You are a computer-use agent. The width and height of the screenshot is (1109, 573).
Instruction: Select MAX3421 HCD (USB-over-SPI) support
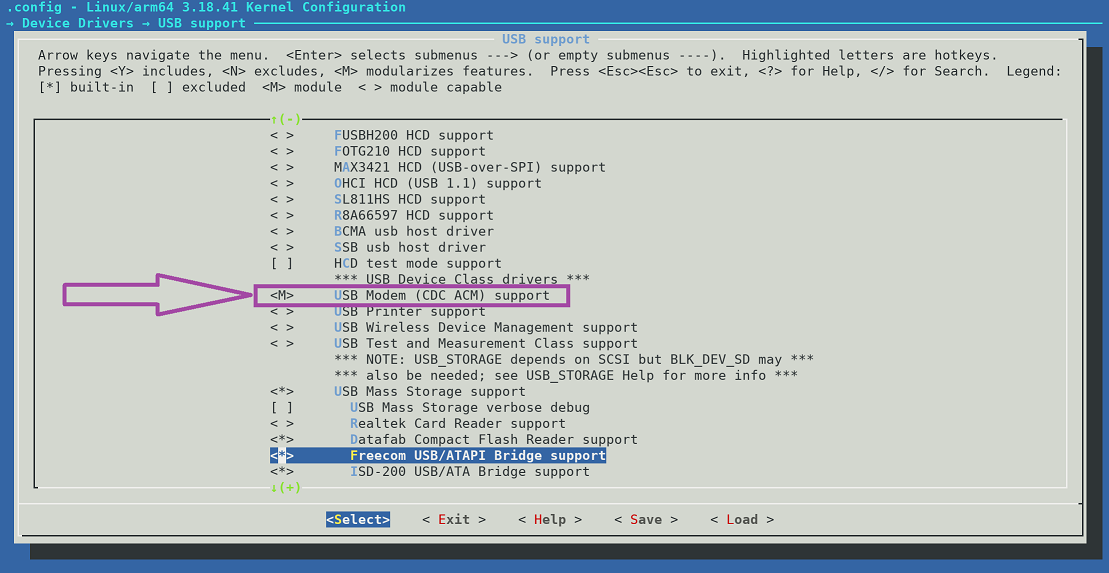[x=469, y=167]
